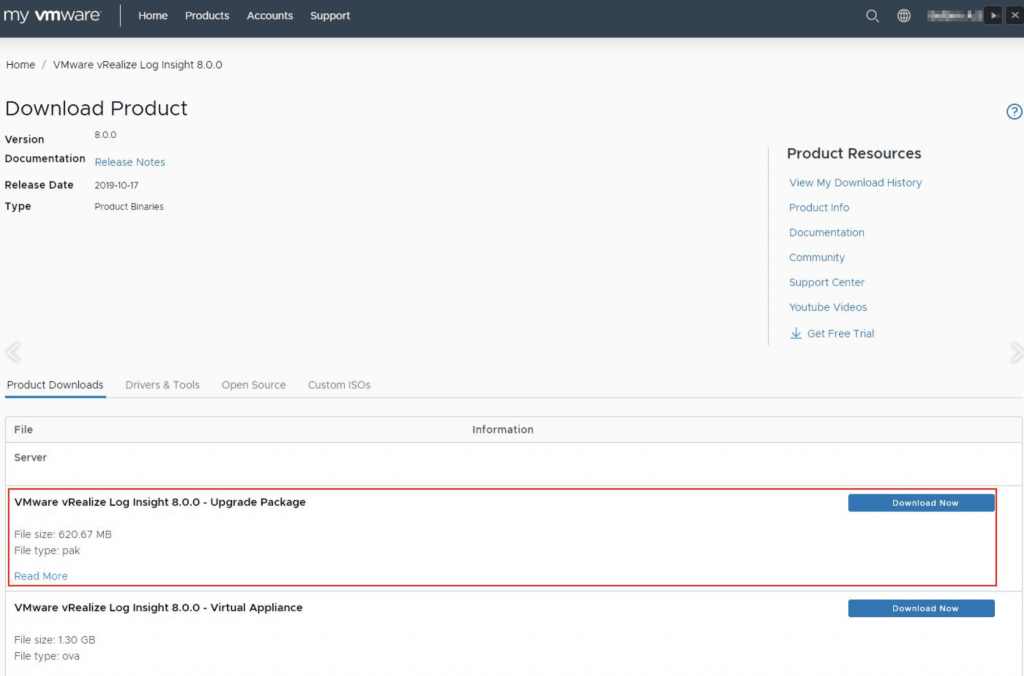
Task: Open the Support menu
Action: (x=330, y=16)
